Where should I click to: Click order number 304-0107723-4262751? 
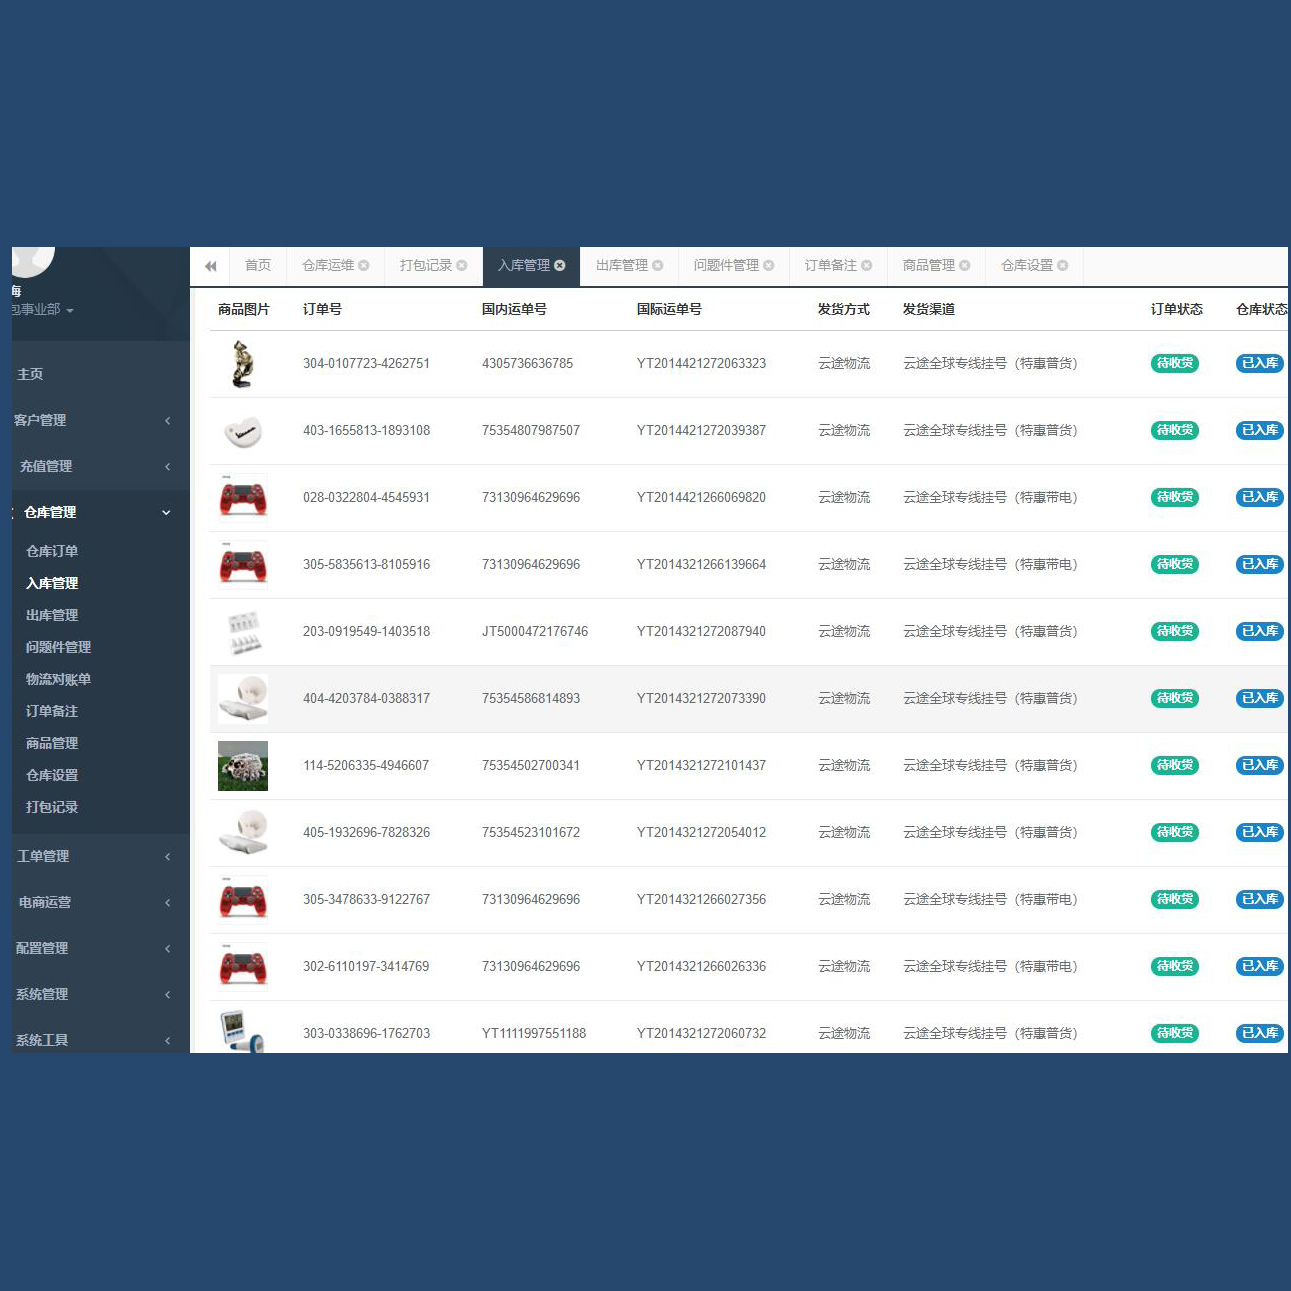(366, 364)
